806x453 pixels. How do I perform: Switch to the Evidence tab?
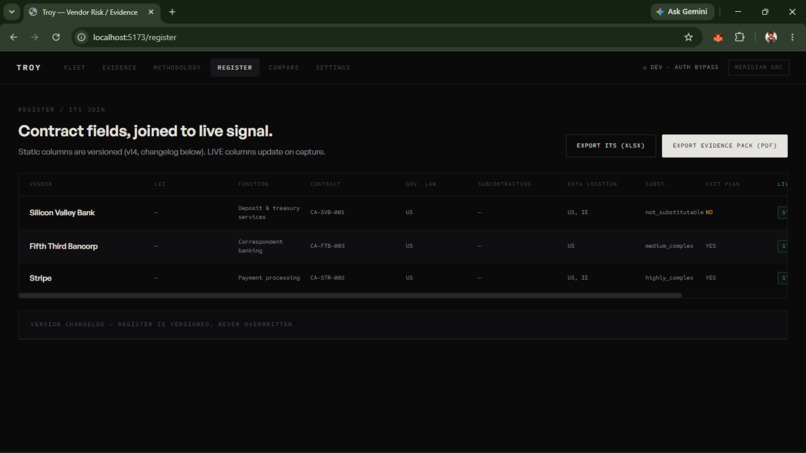119,67
